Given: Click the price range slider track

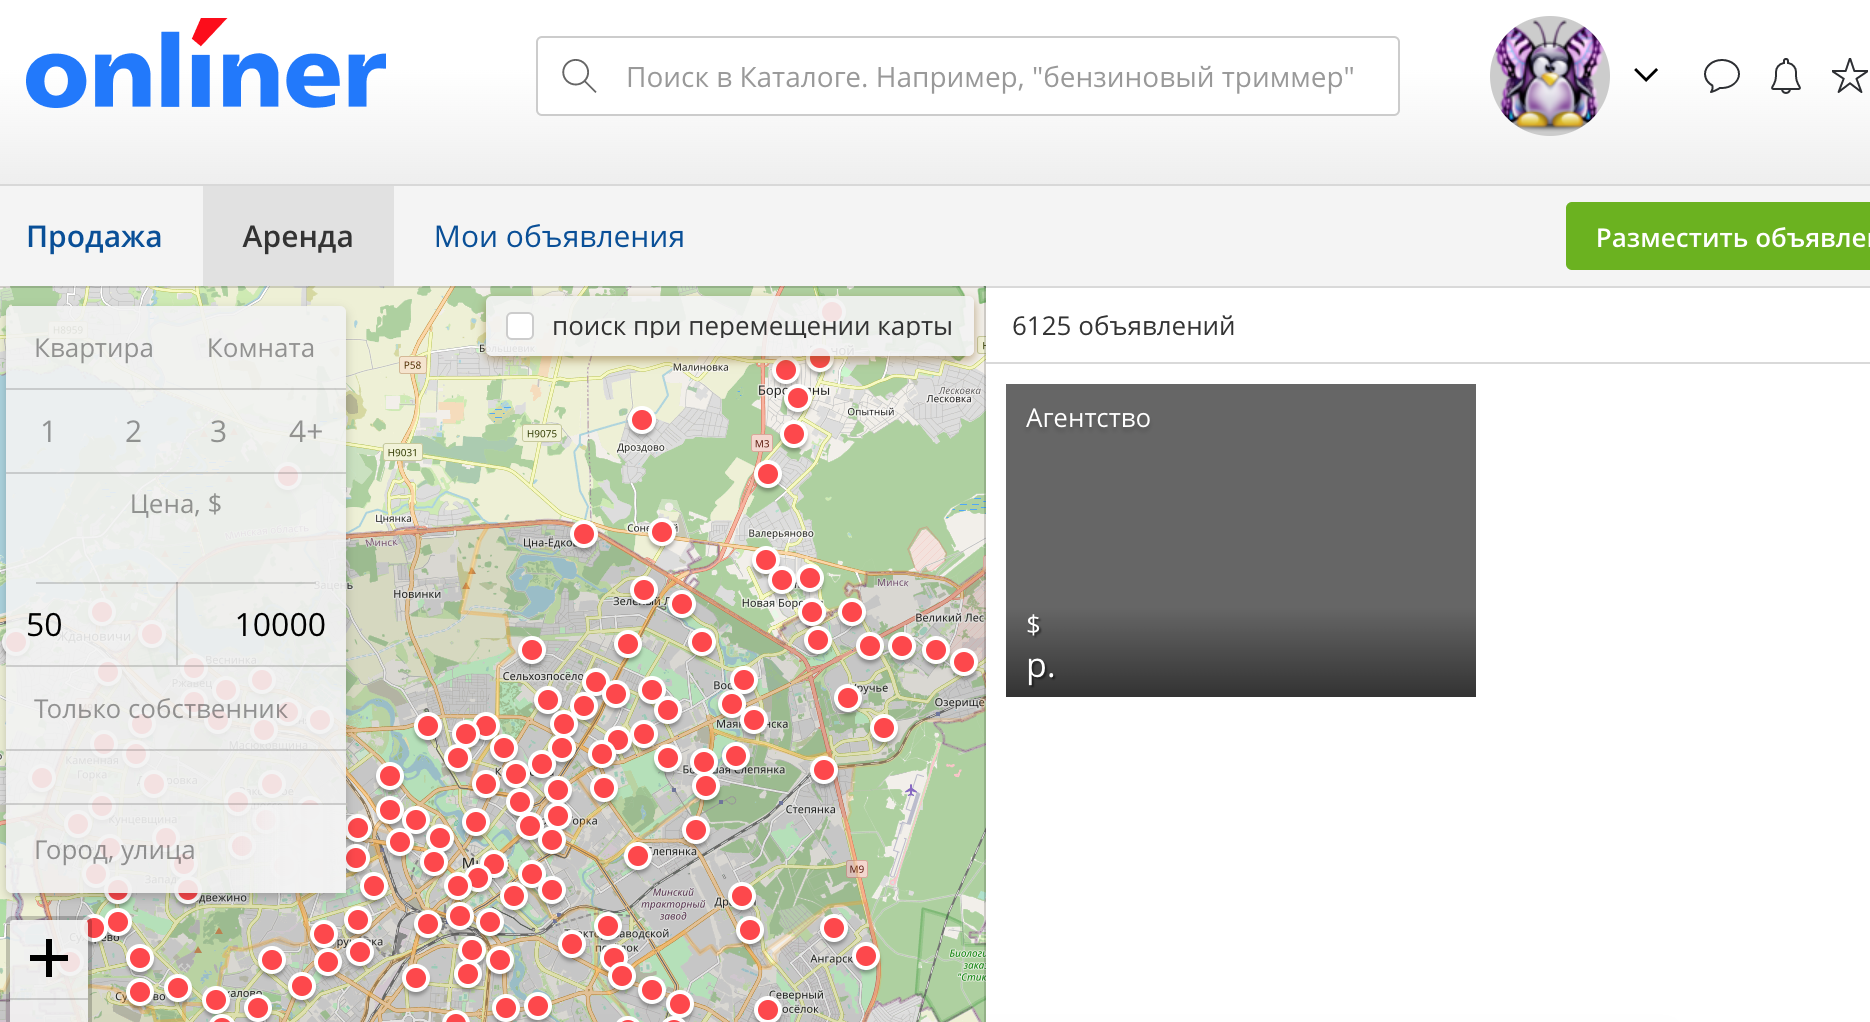Looking at the screenshot, I should click(x=176, y=582).
